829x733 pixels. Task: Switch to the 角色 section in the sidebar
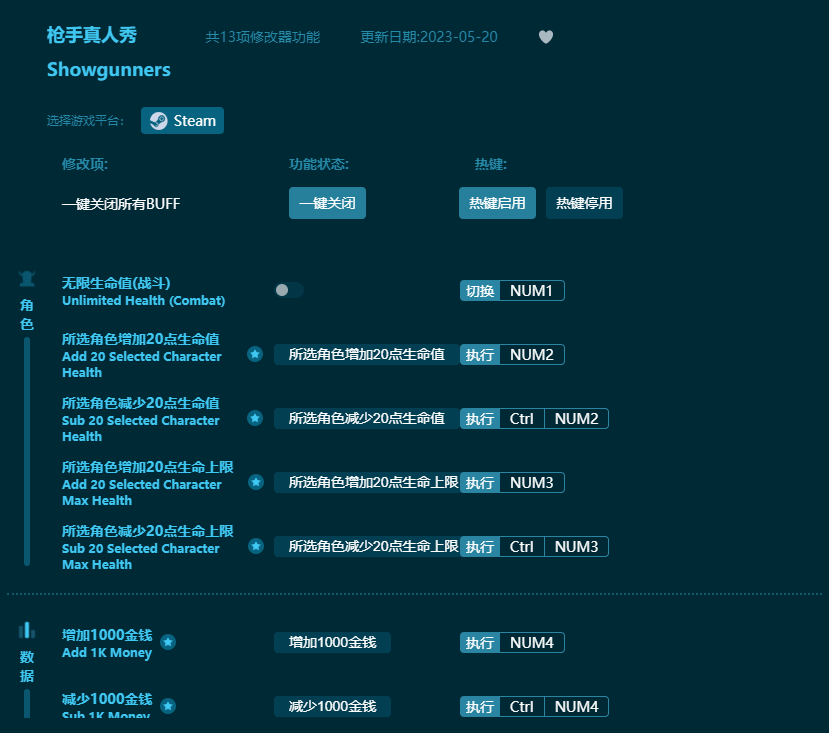pyautogui.click(x=26, y=315)
